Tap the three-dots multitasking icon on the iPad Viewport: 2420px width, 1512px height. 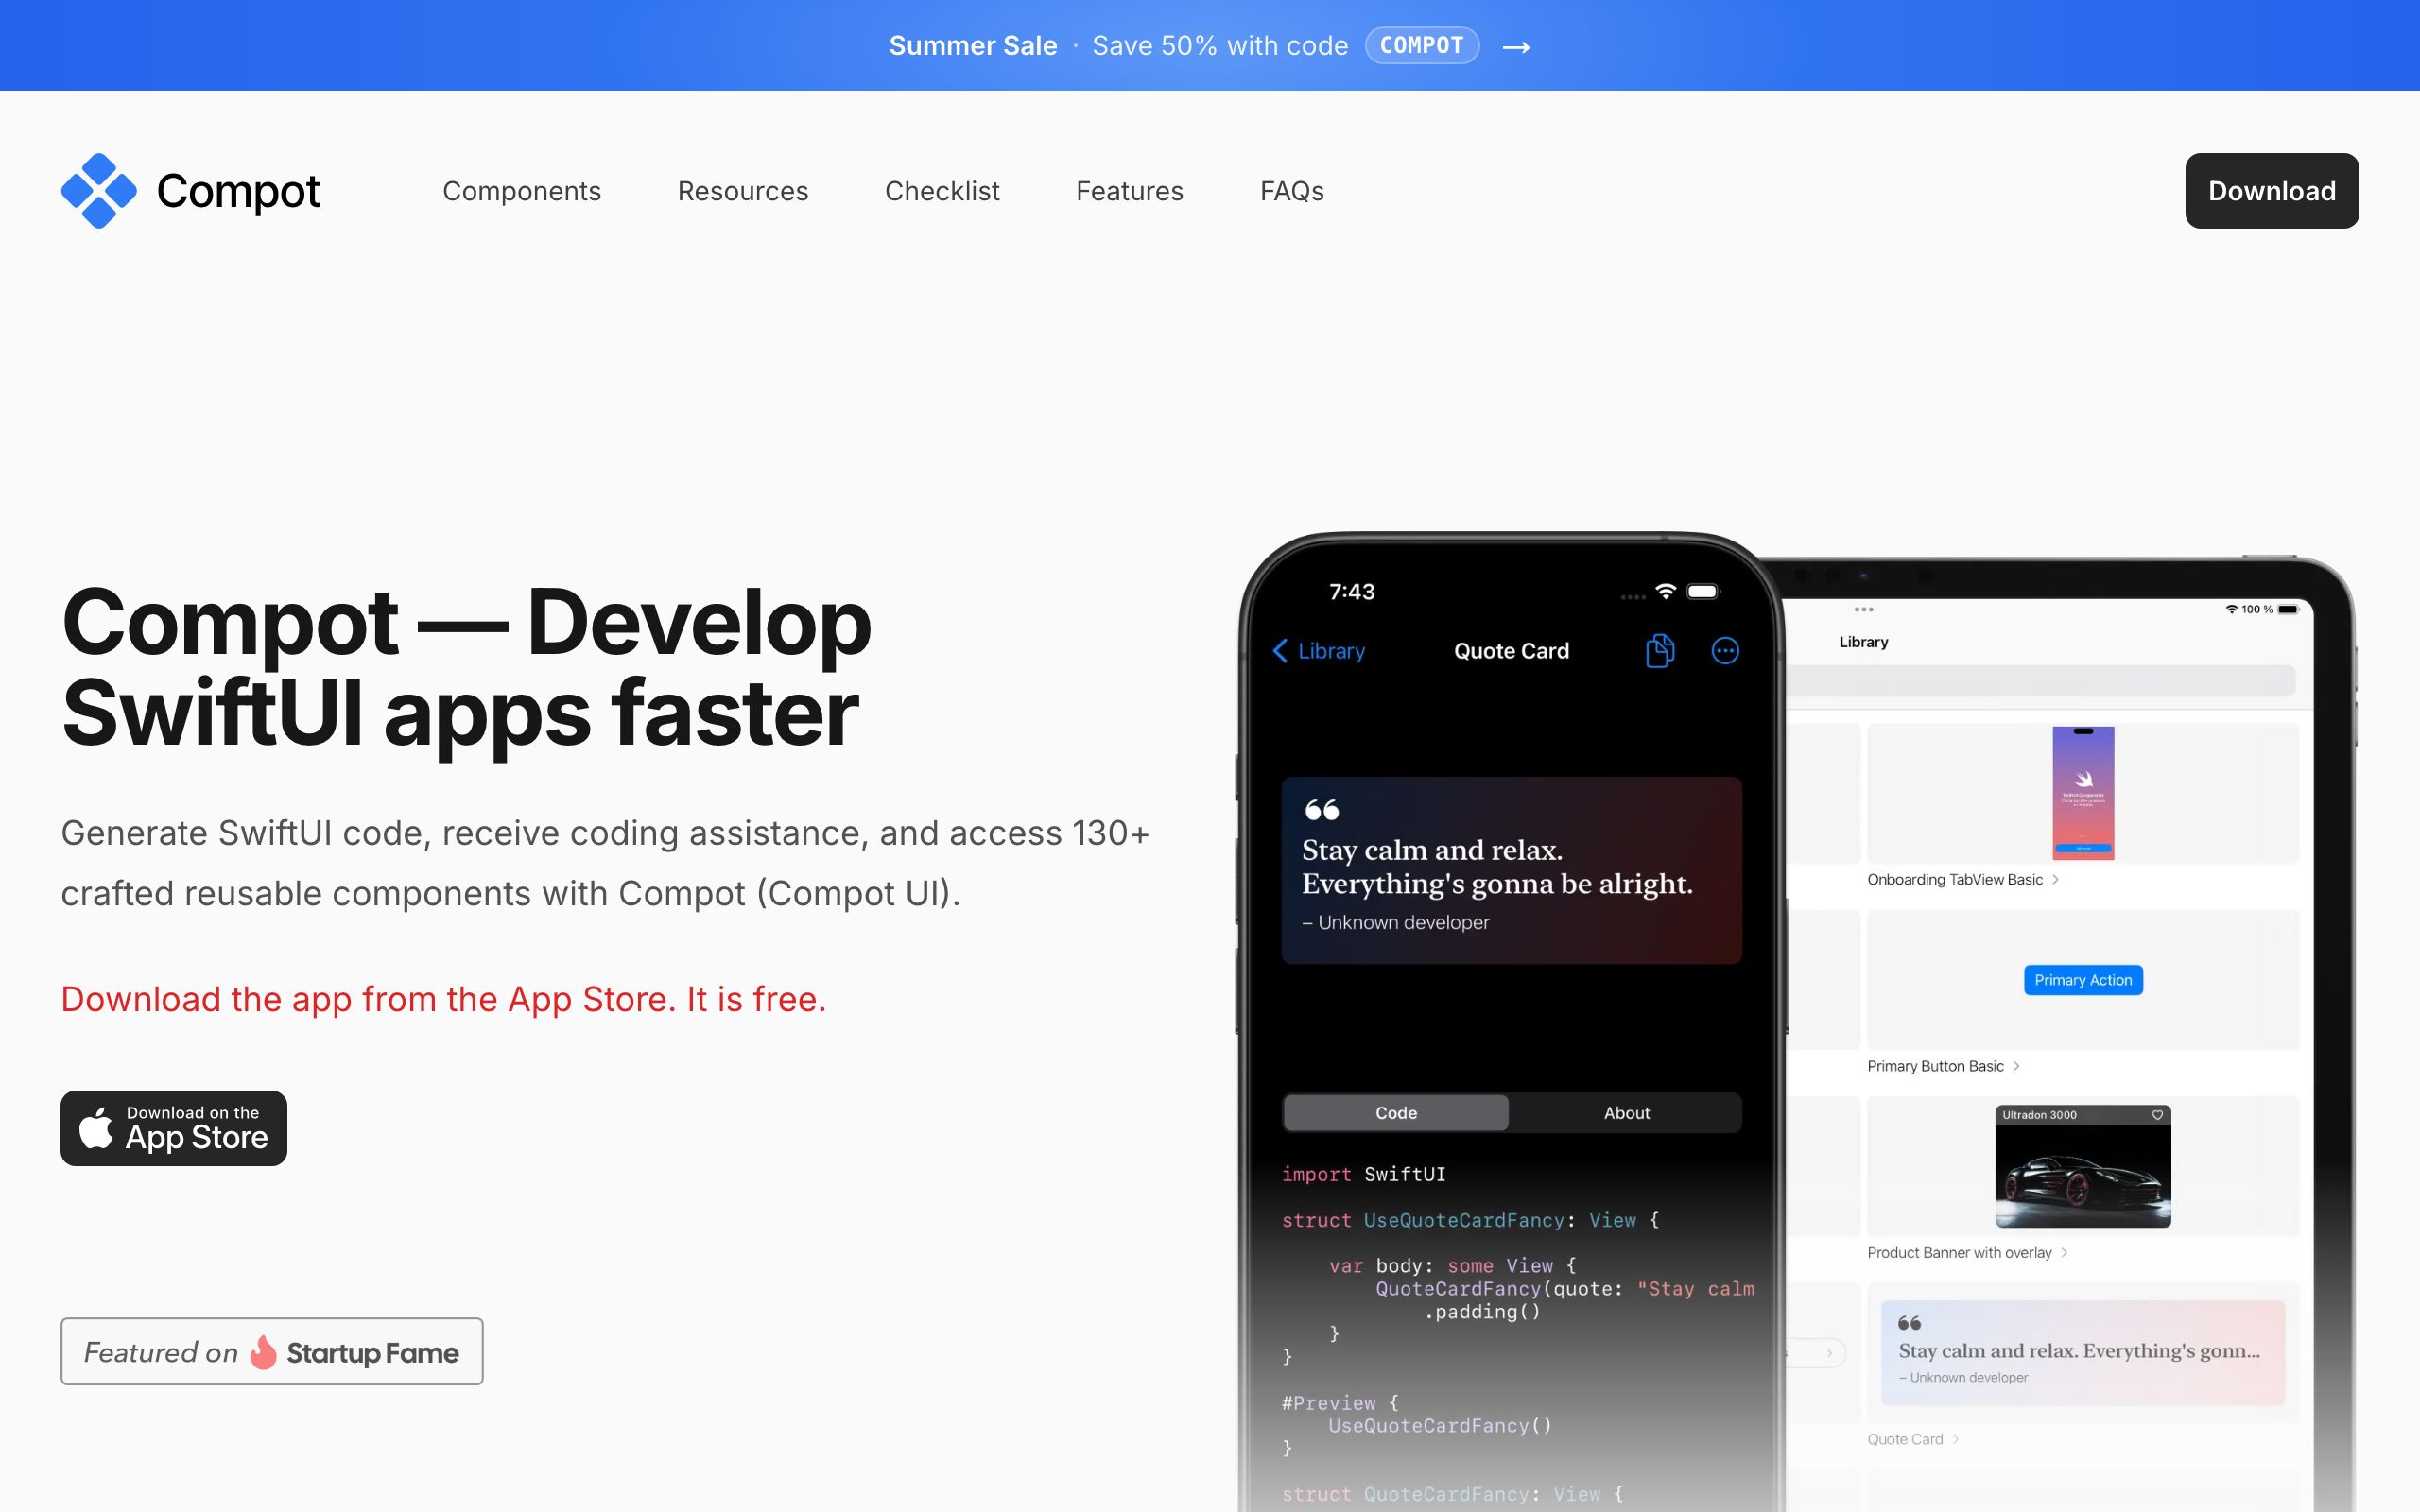pyautogui.click(x=1863, y=609)
